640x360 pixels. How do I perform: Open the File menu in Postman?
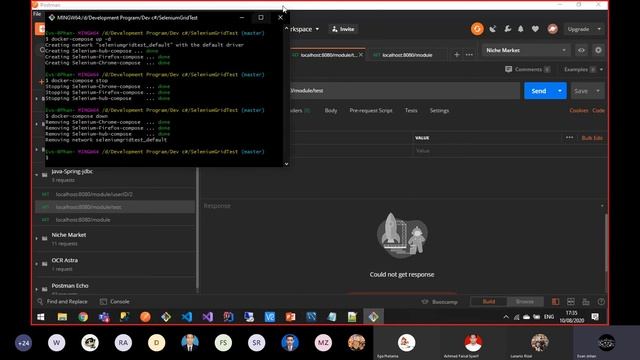click(x=37, y=14)
